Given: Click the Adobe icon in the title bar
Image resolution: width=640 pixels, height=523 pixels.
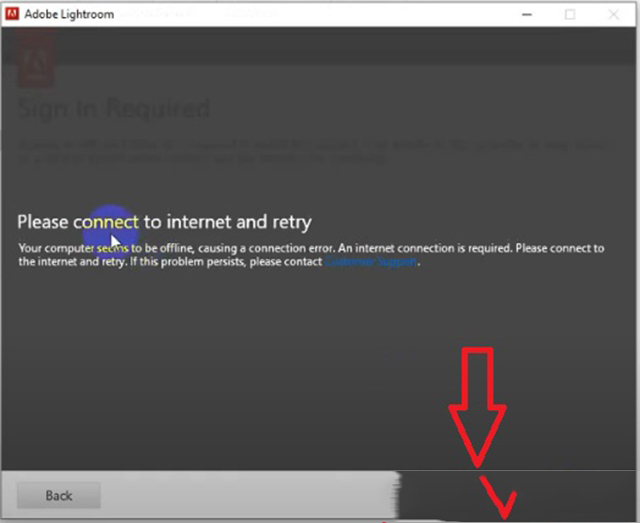Looking at the screenshot, I should tap(12, 14).
